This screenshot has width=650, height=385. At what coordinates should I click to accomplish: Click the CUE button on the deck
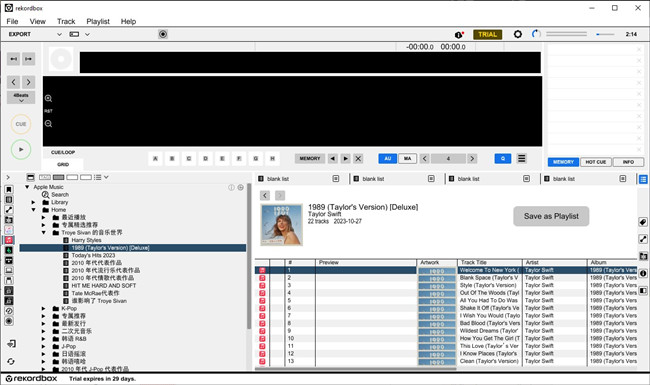point(21,124)
